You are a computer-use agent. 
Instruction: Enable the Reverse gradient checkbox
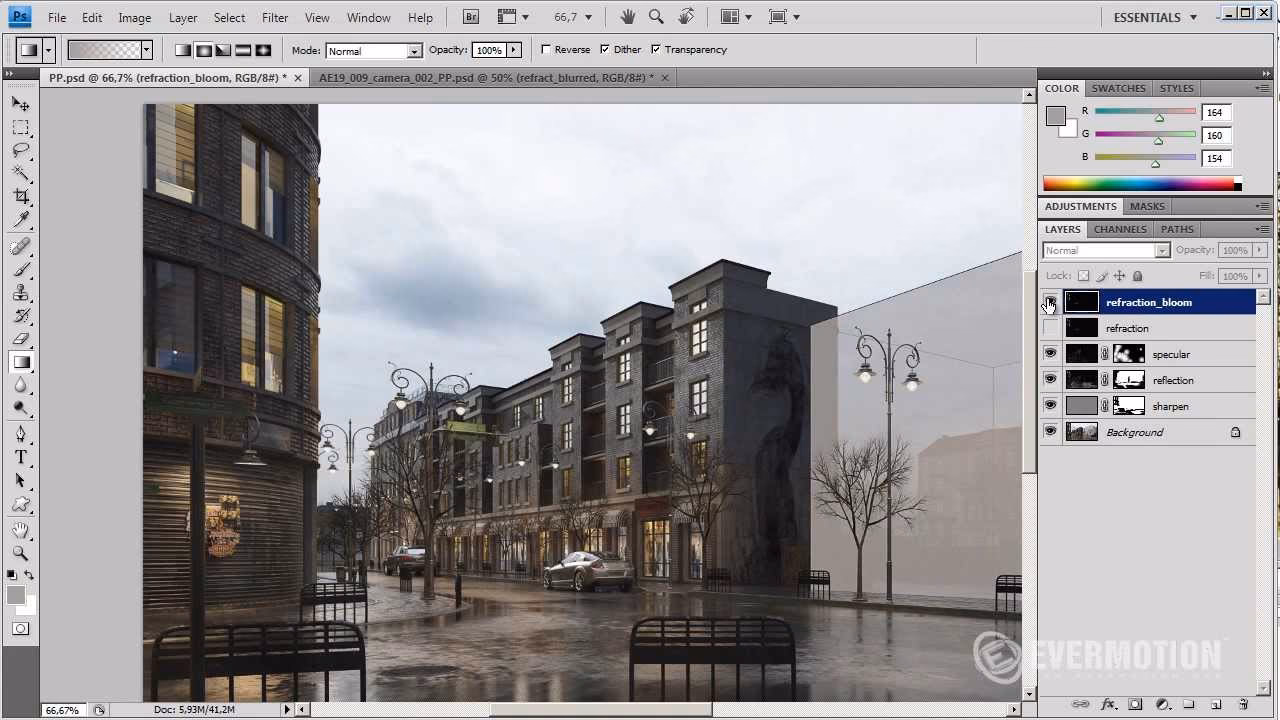pyautogui.click(x=547, y=49)
